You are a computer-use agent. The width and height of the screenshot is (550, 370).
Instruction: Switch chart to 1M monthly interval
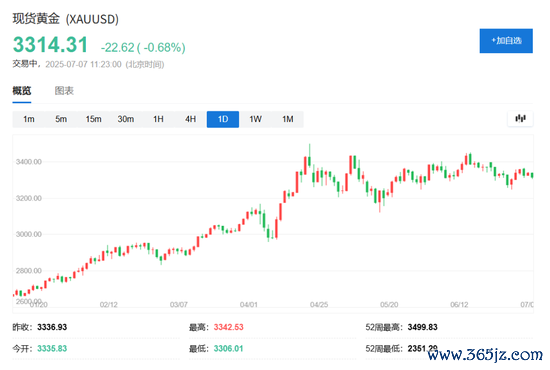[x=288, y=119]
